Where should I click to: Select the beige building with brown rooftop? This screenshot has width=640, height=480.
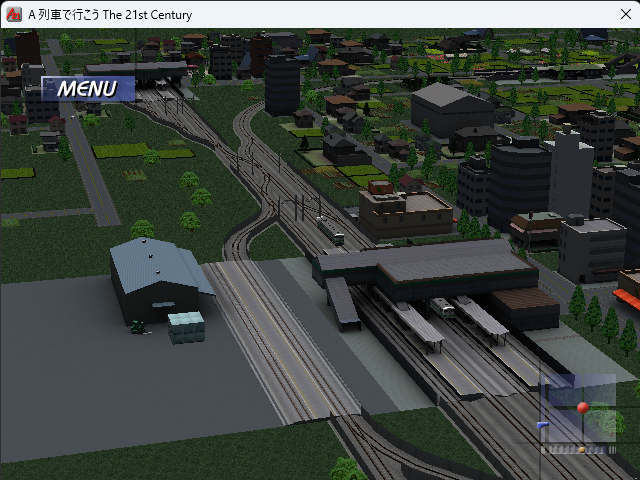click(x=405, y=207)
